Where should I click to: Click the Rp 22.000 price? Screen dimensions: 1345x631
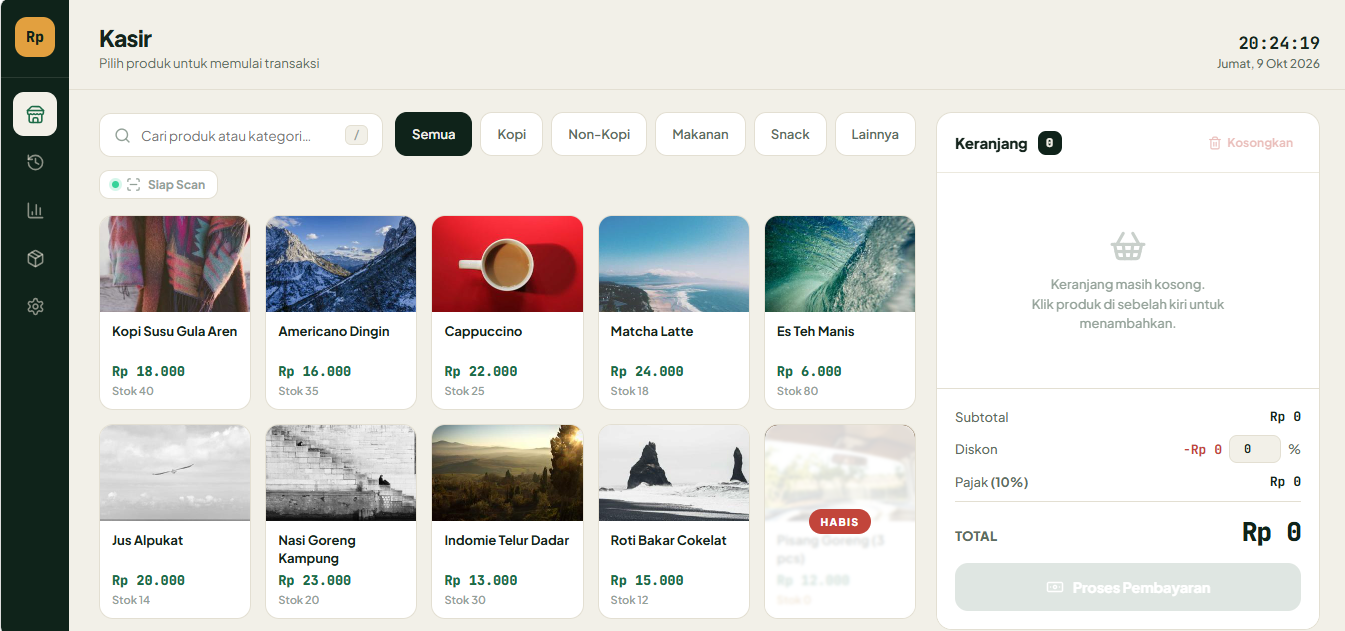pyautogui.click(x=481, y=371)
